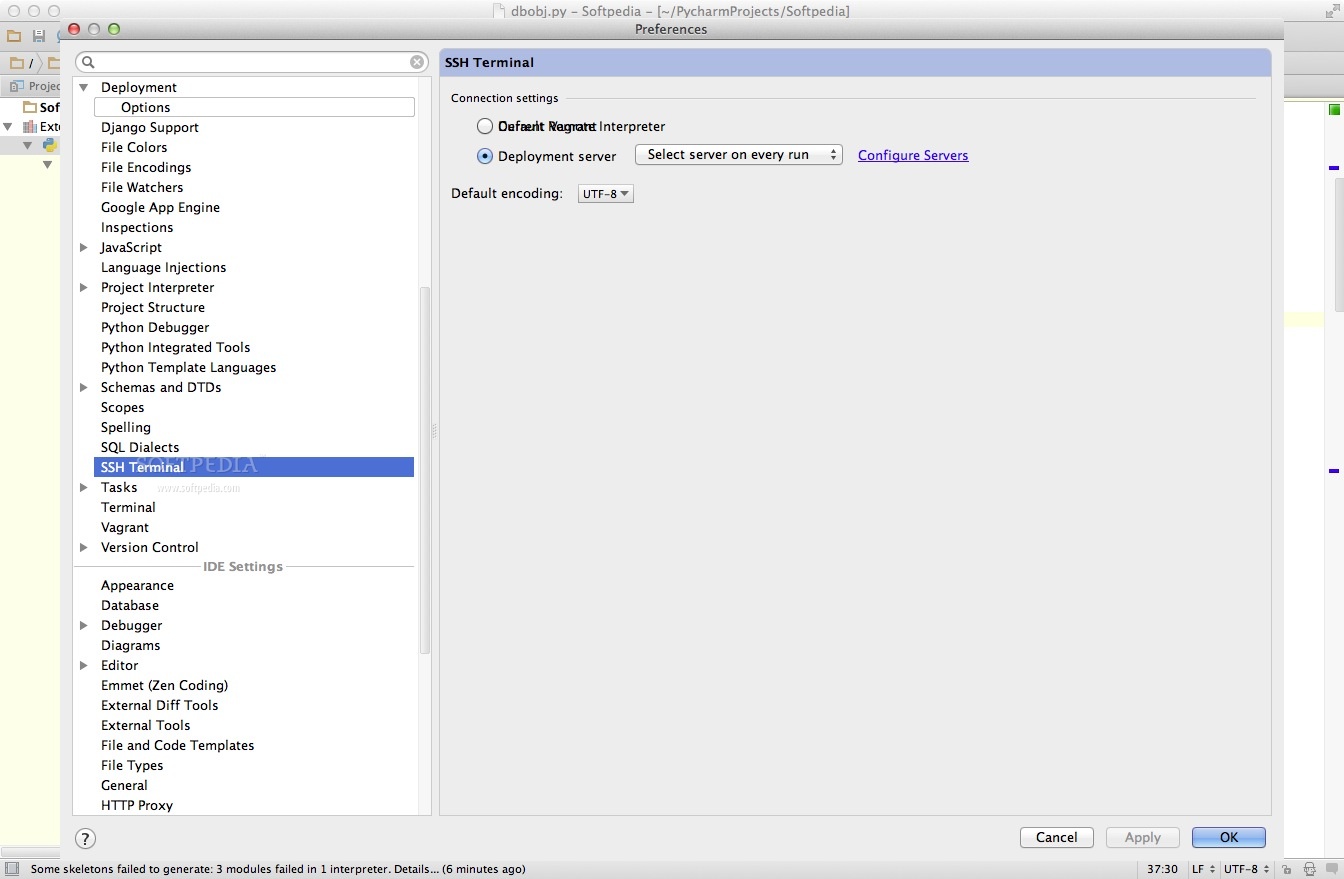This screenshot has height=879, width=1344.
Task: Click the magnifier icon in the search field
Action: tap(89, 61)
